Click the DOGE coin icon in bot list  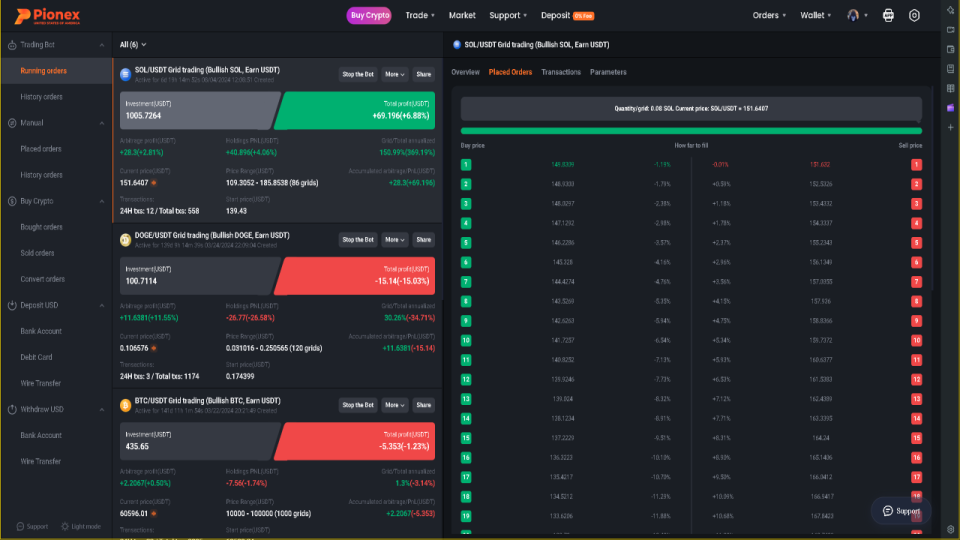pos(126,240)
